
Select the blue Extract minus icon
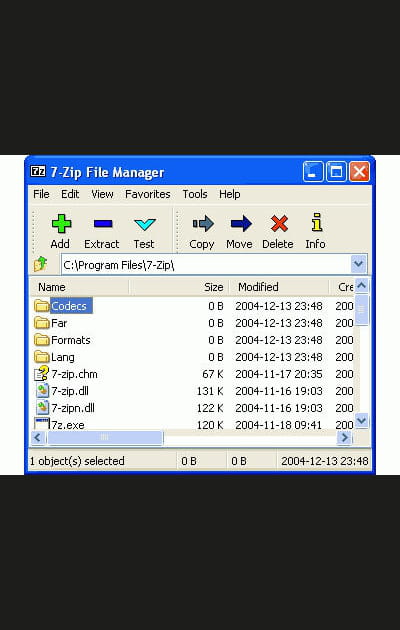pyautogui.click(x=103, y=224)
